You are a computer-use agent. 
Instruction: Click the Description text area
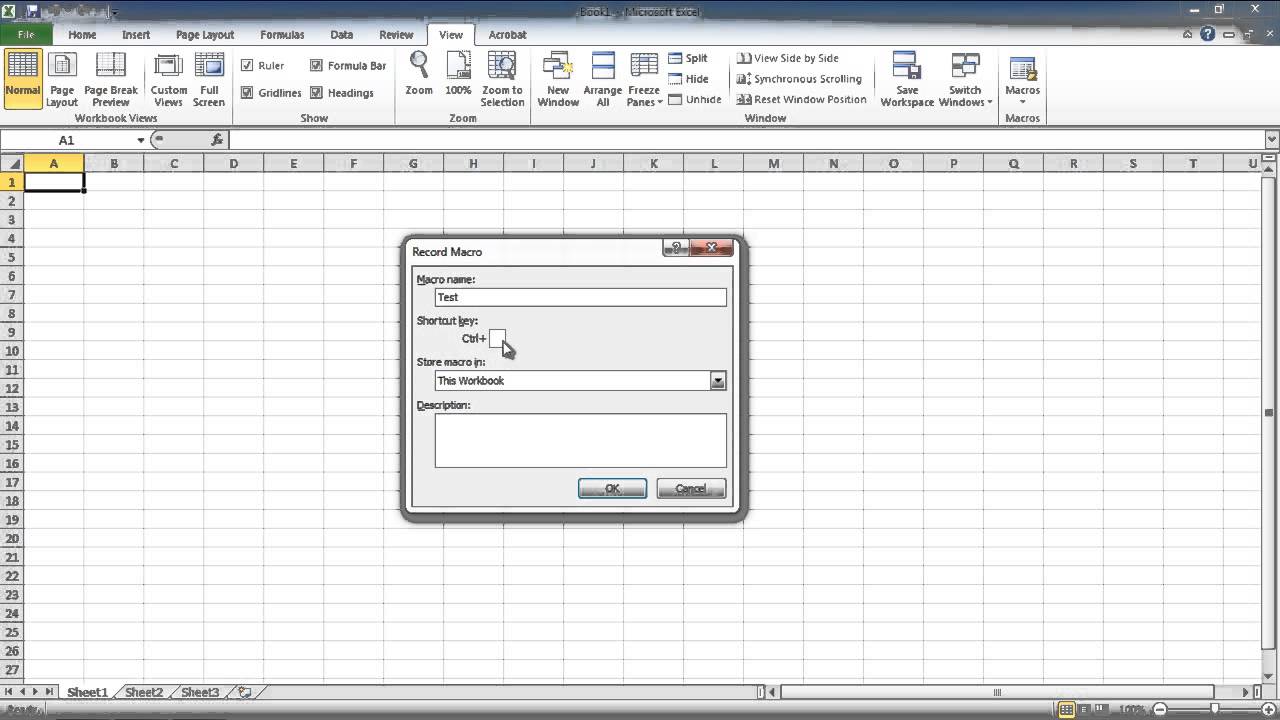[x=580, y=440]
